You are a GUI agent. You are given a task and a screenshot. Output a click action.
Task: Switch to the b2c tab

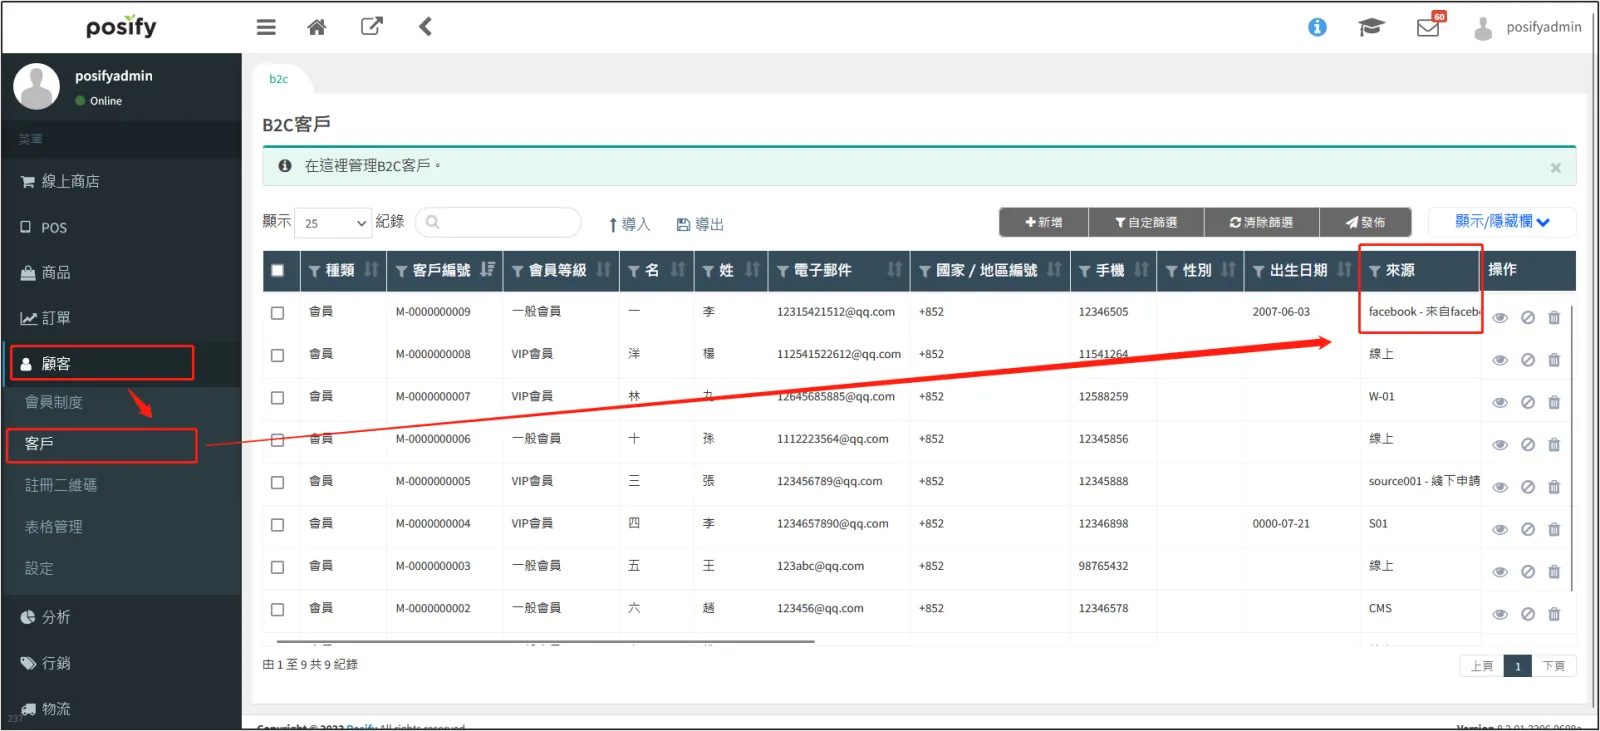point(279,79)
